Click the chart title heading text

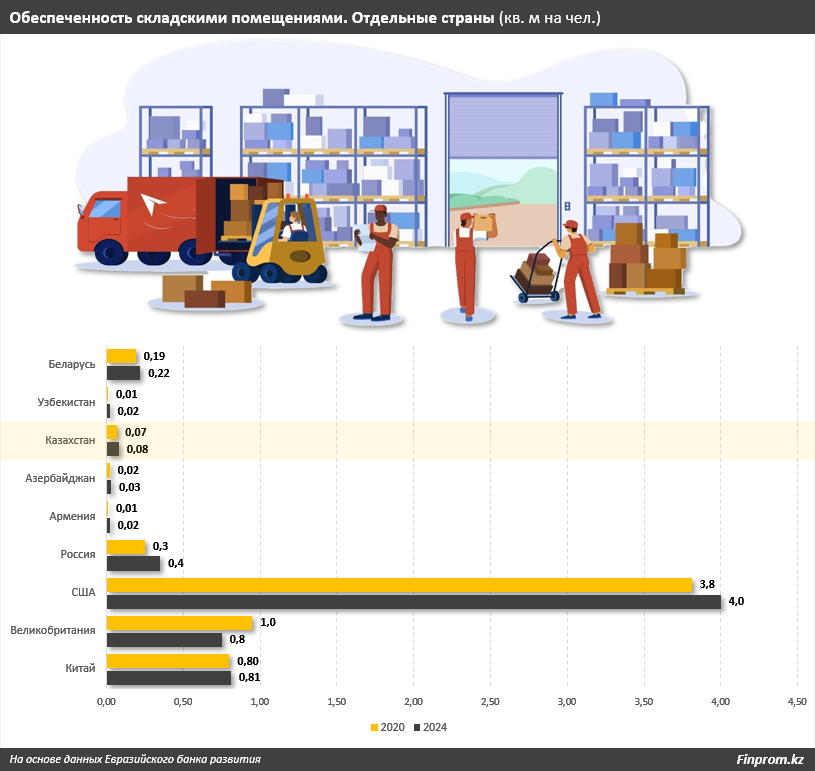click(x=251, y=18)
